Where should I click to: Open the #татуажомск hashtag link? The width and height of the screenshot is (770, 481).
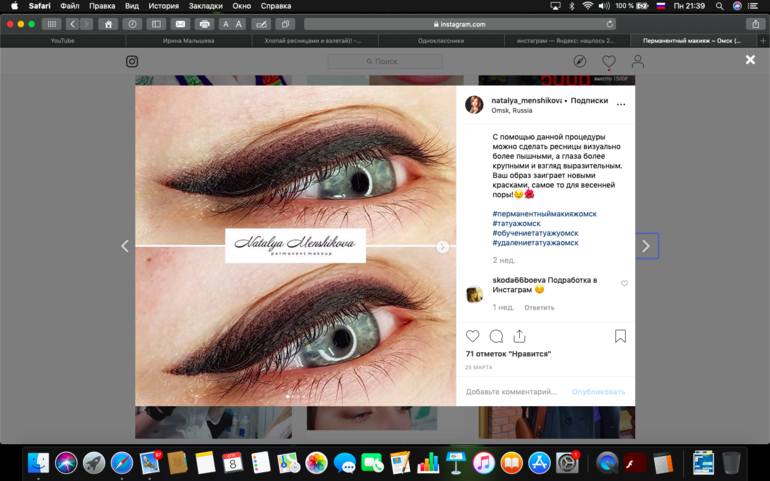tap(516, 224)
